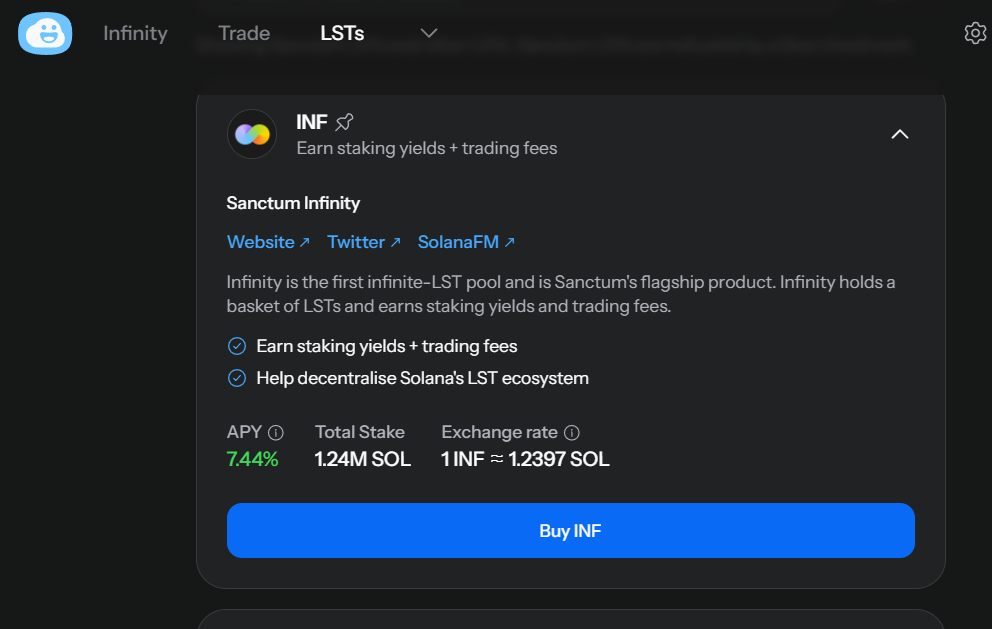This screenshot has height=629, width=992.
Task: Collapse the INF card with the chevron
Action: (x=899, y=134)
